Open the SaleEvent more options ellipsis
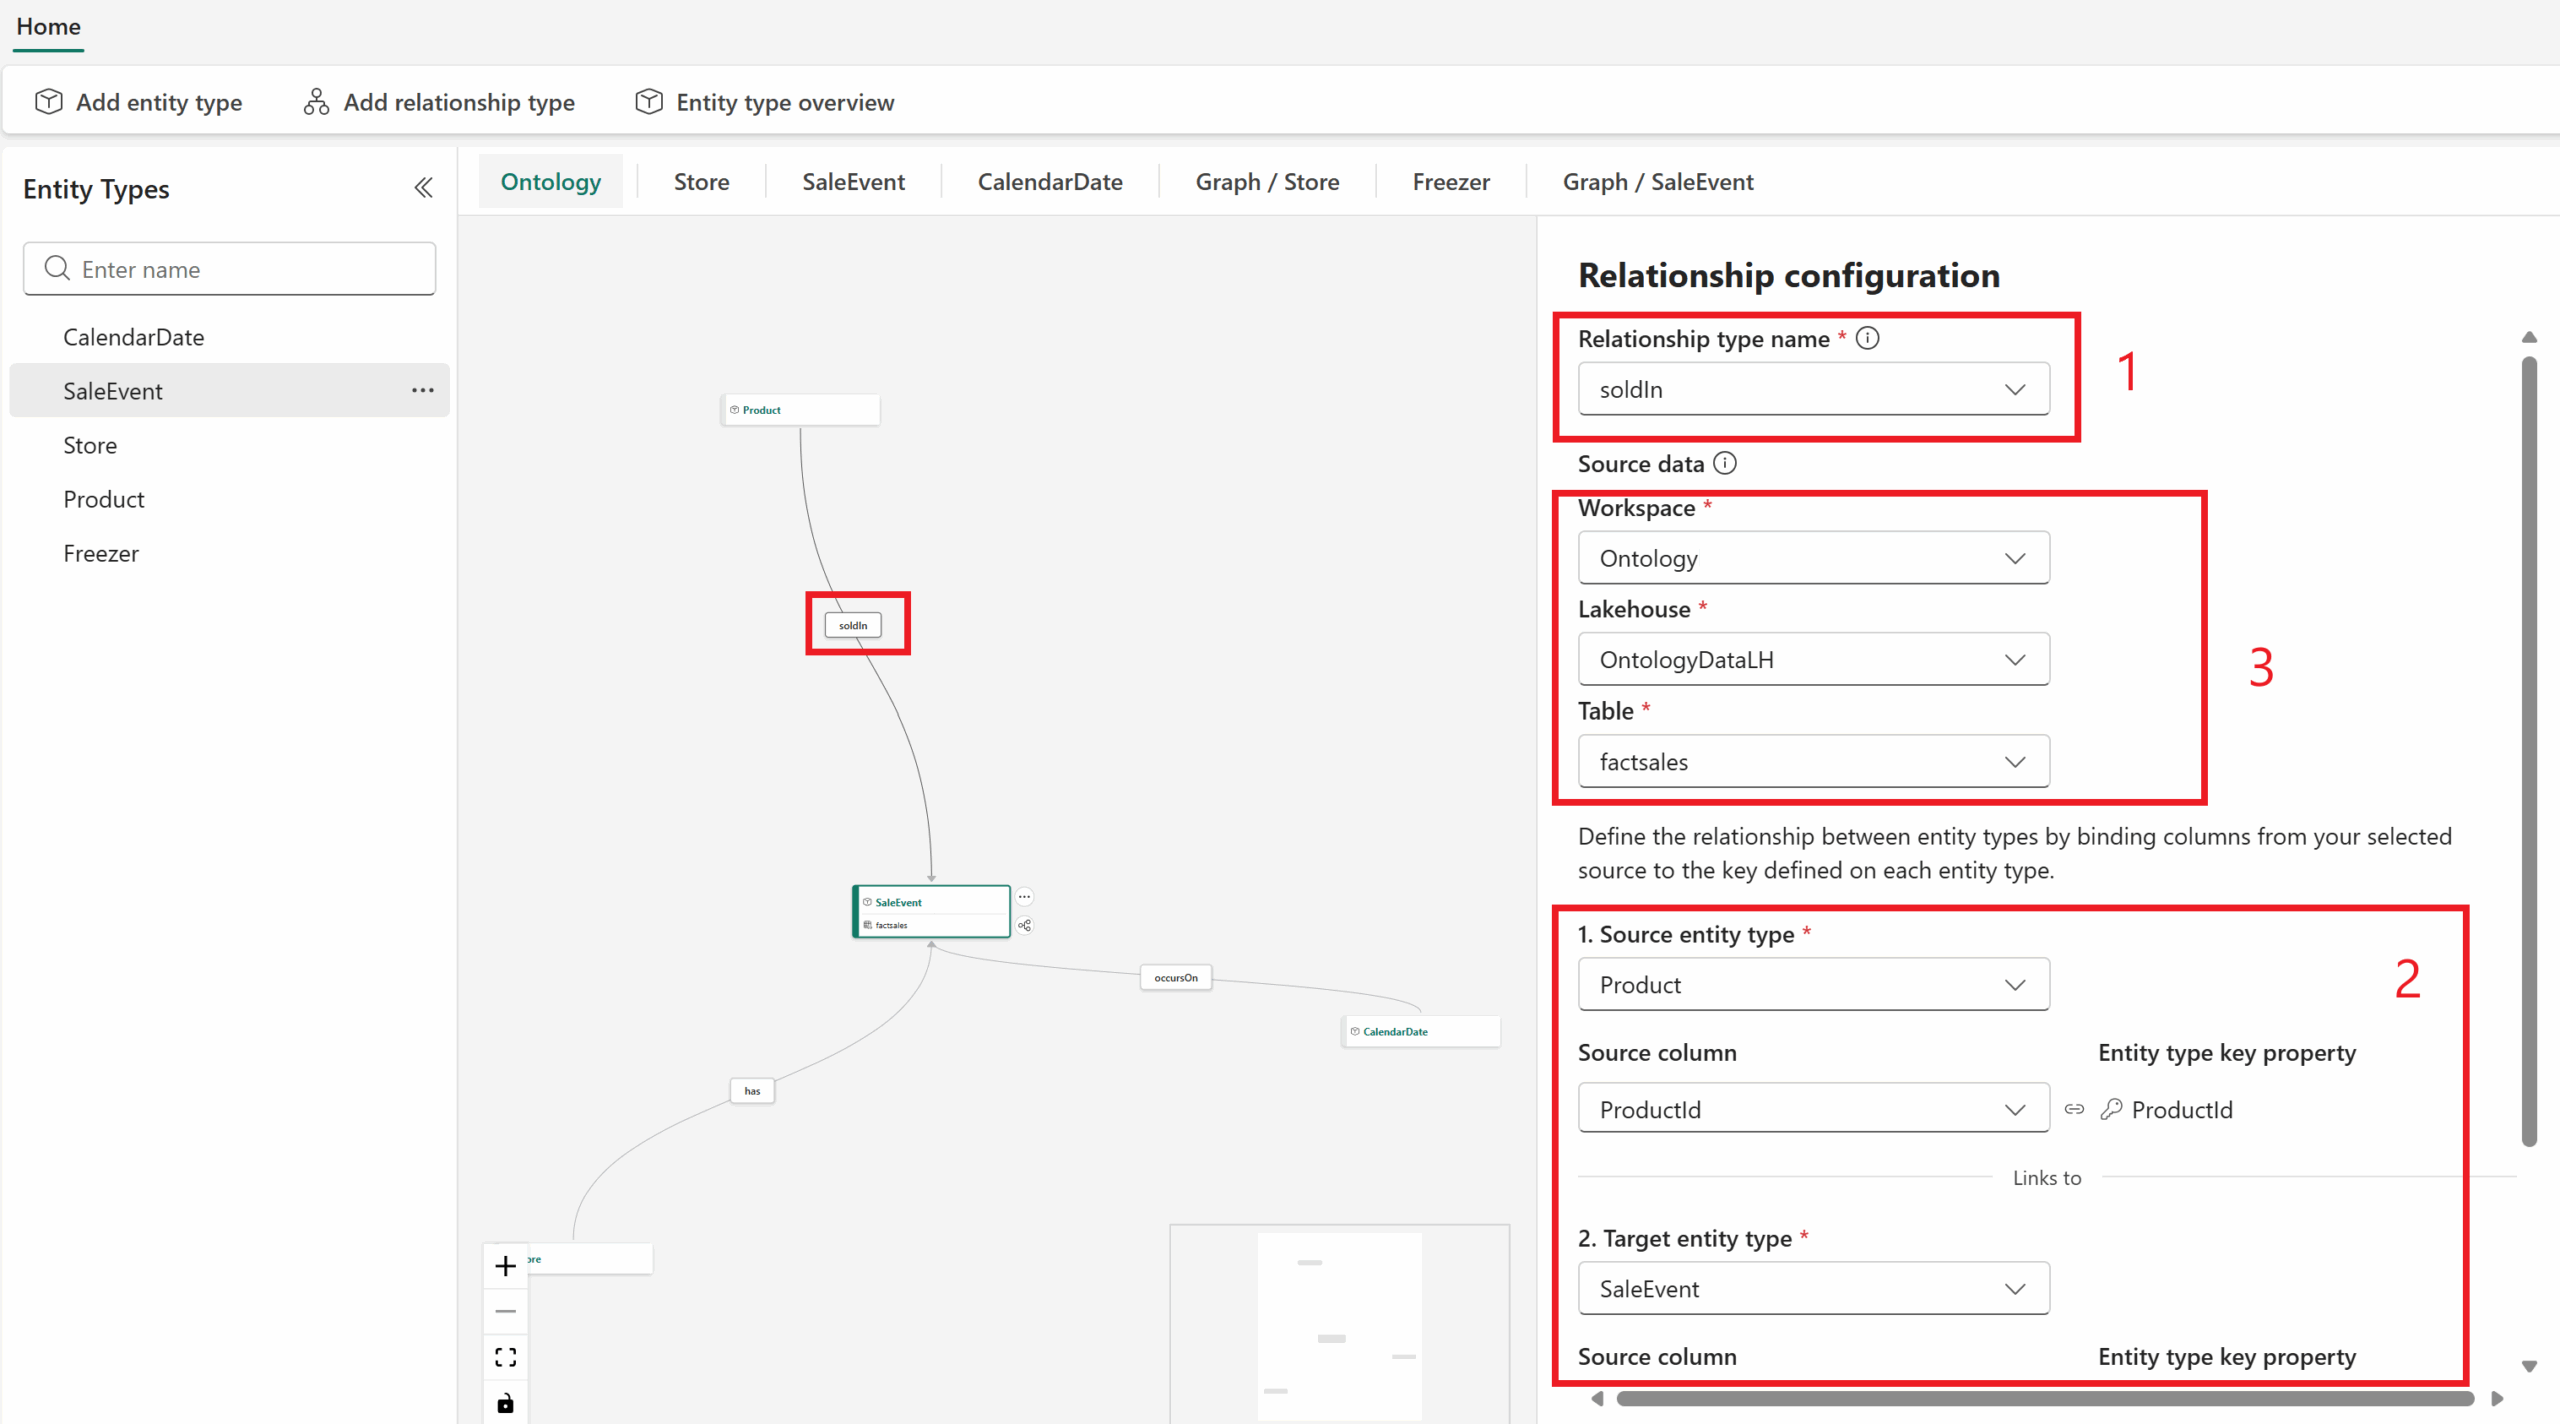This screenshot has height=1424, width=2560. tap(423, 390)
